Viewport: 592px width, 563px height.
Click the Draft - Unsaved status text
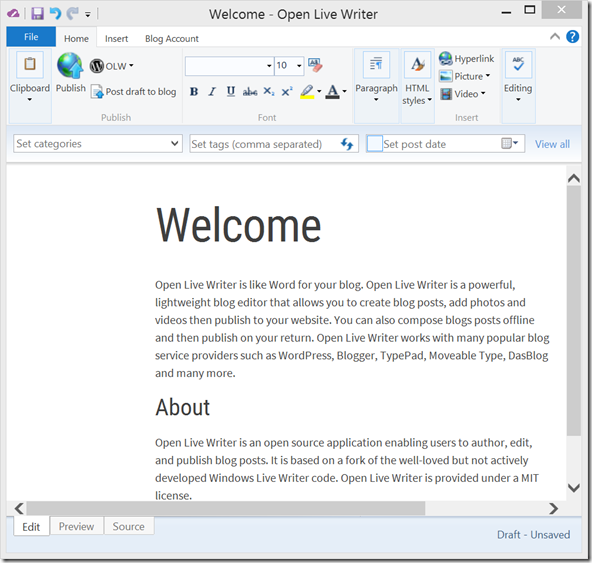click(x=533, y=535)
